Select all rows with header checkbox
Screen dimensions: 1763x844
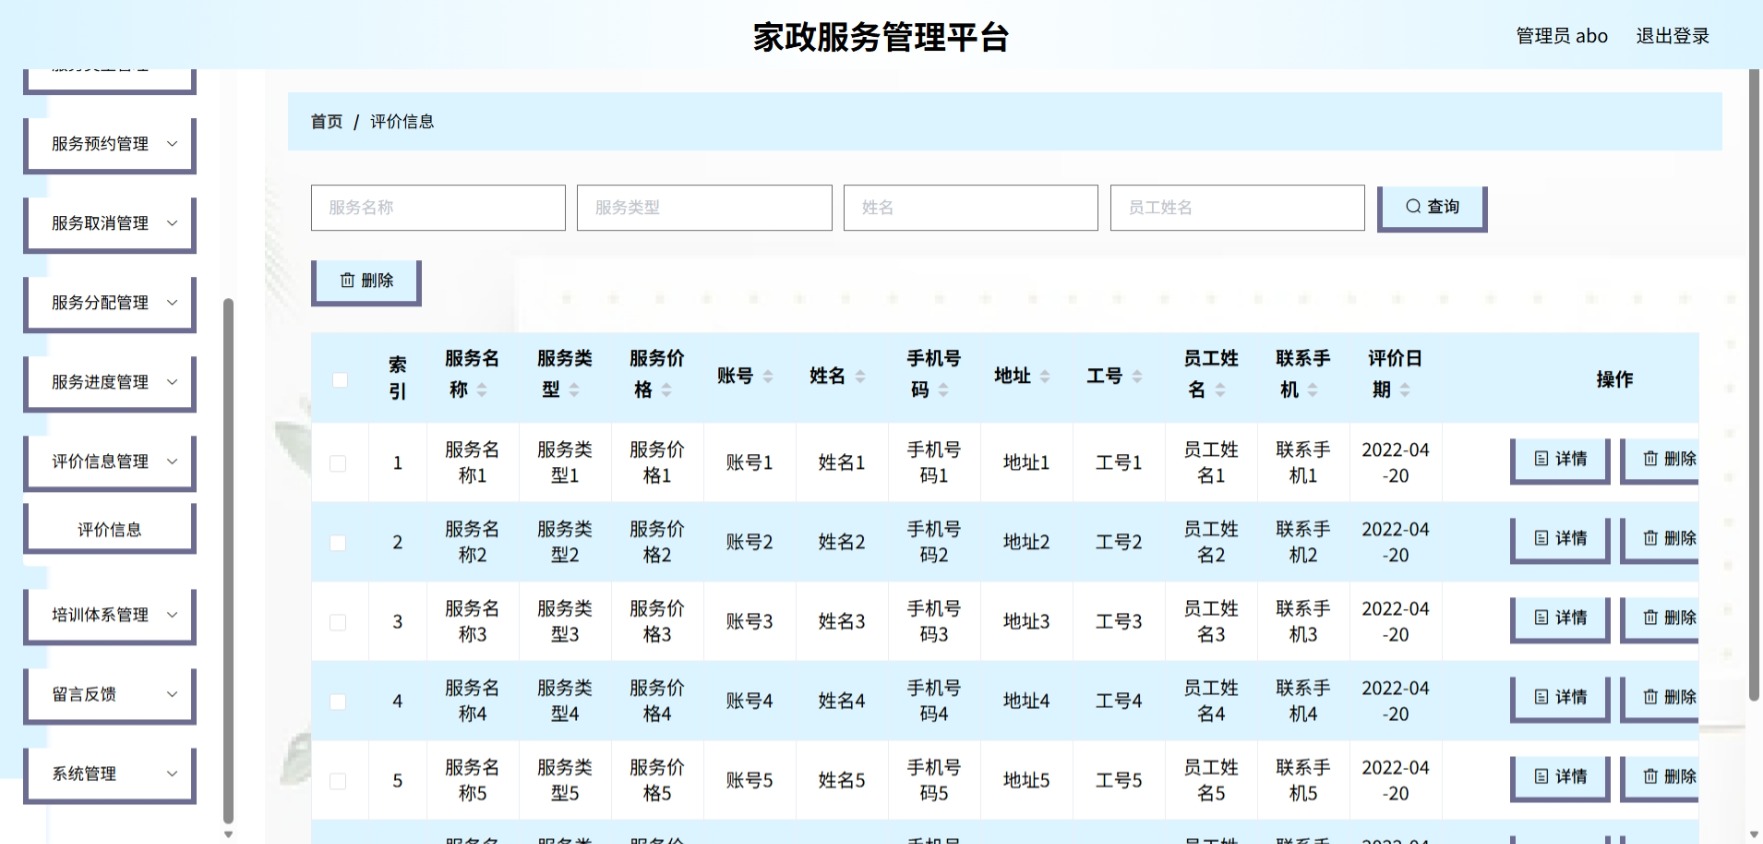tap(340, 380)
